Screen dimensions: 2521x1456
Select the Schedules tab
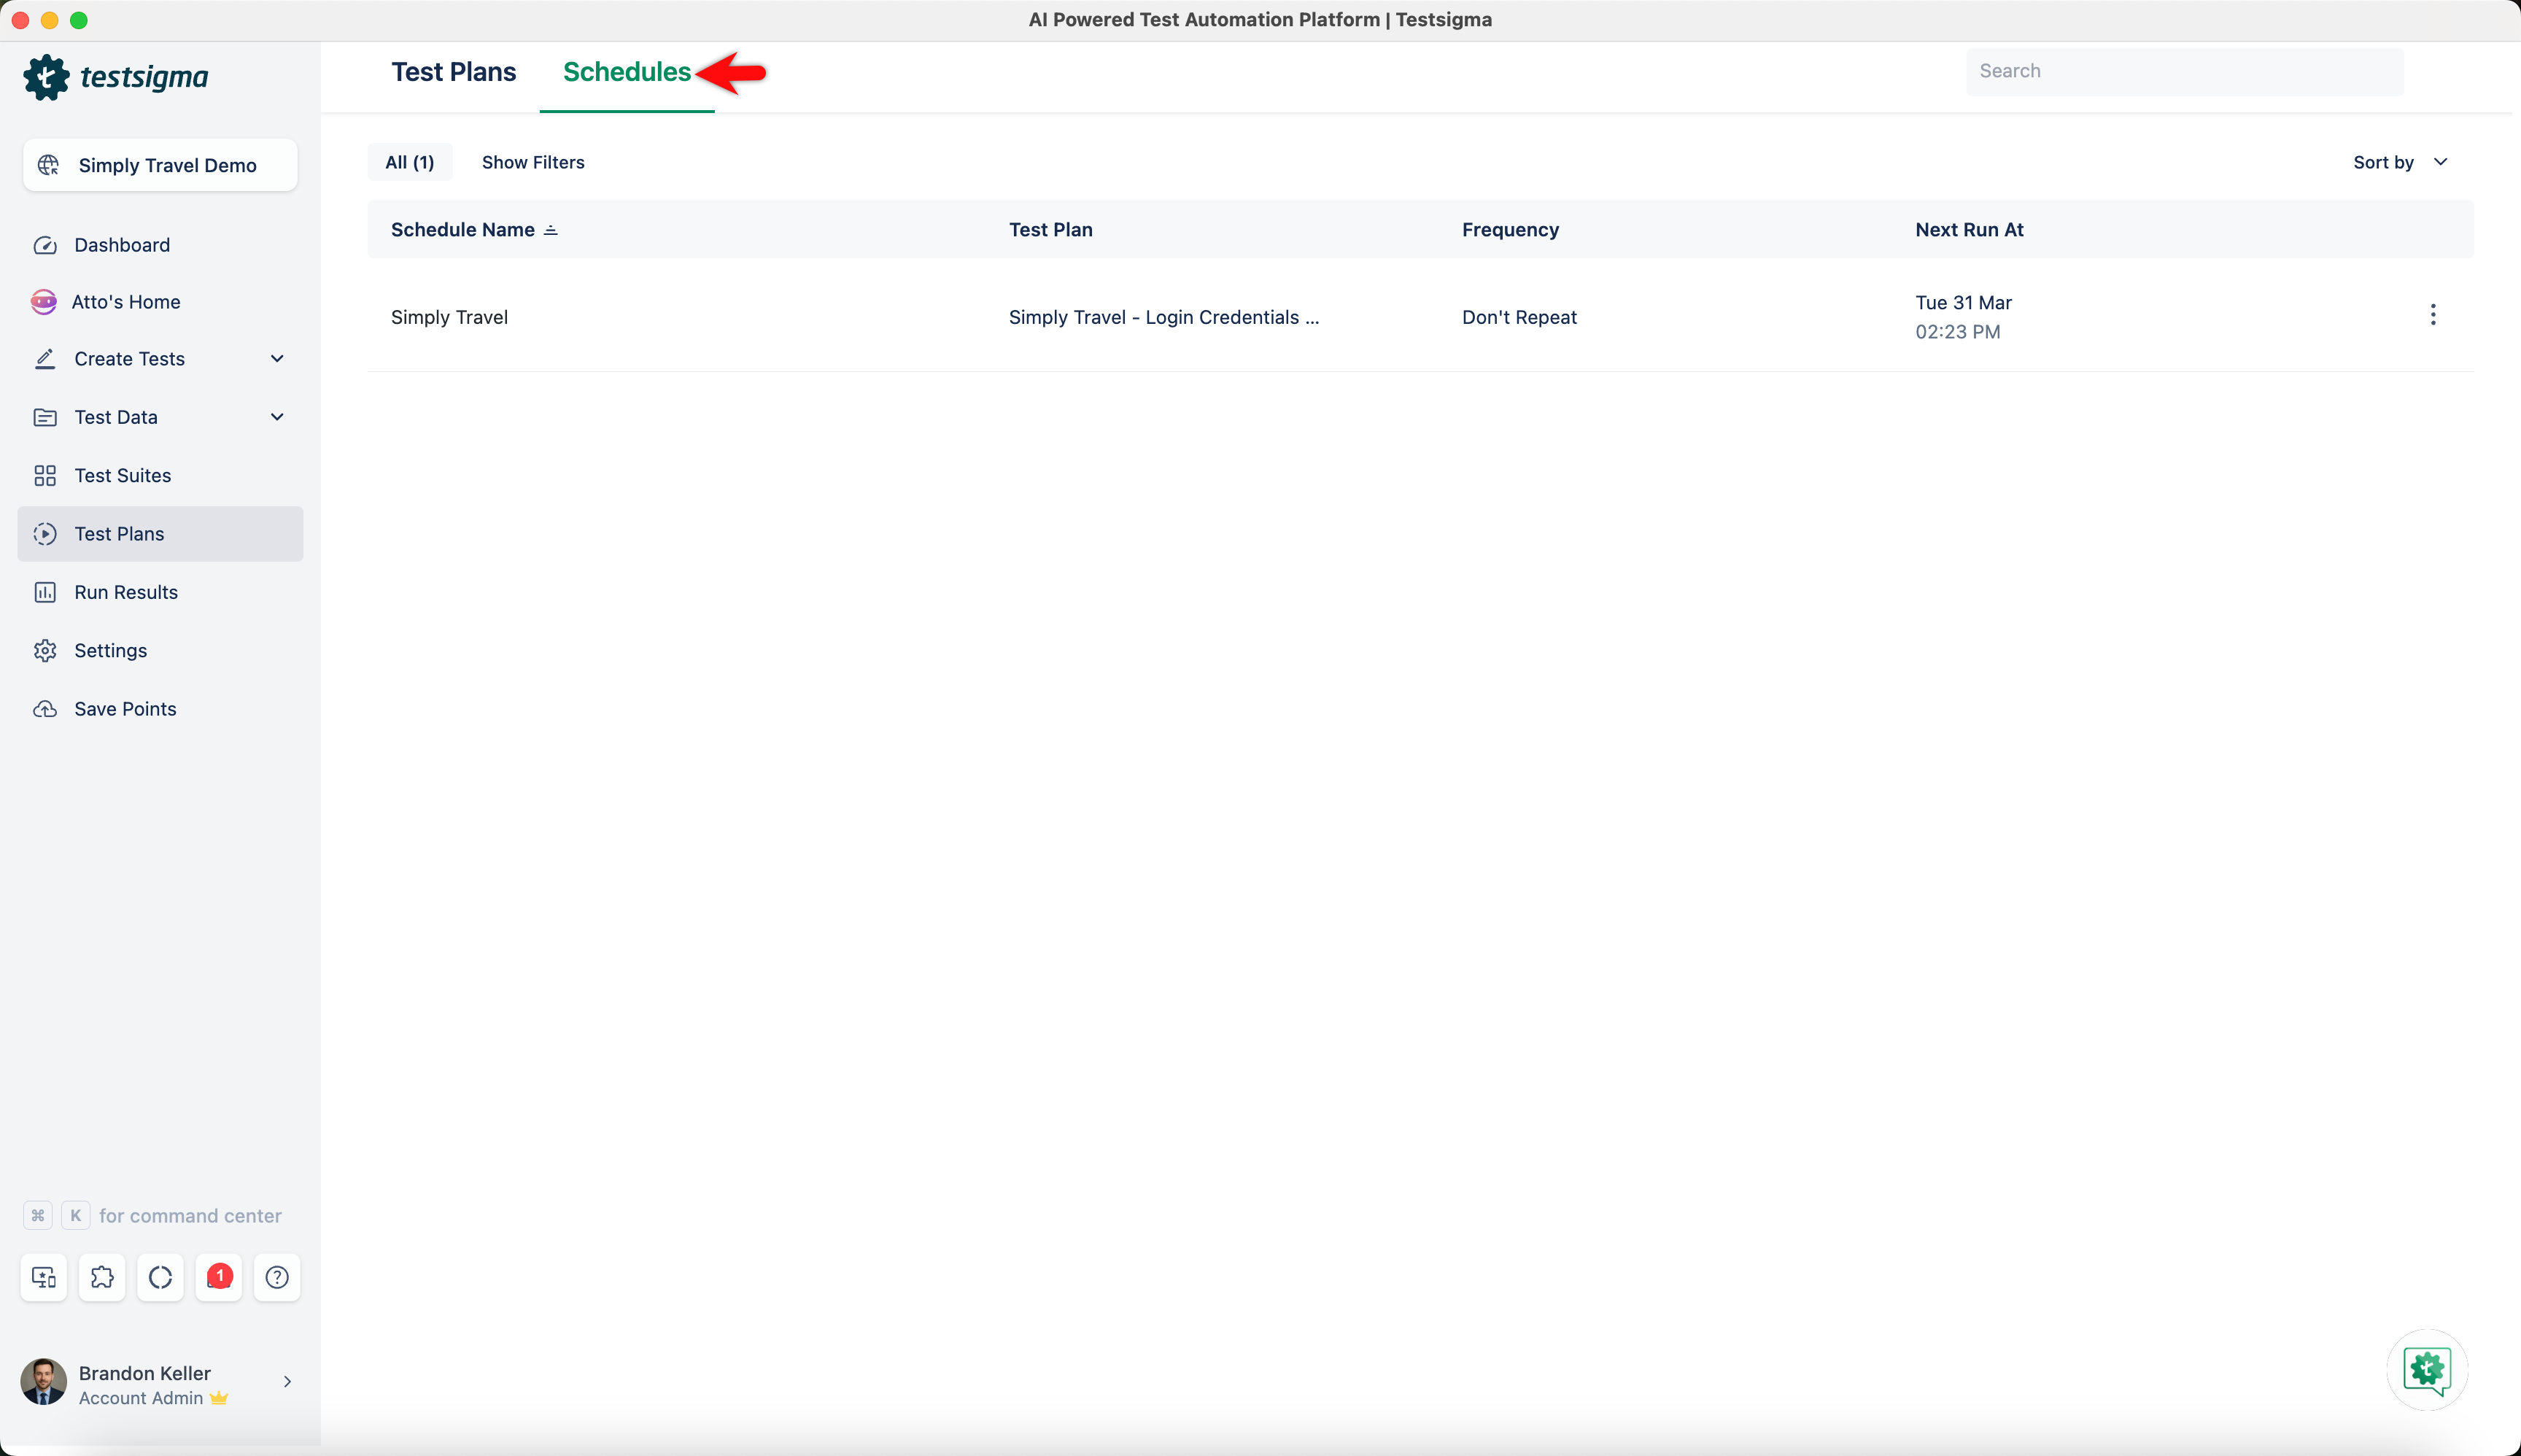pyautogui.click(x=626, y=72)
